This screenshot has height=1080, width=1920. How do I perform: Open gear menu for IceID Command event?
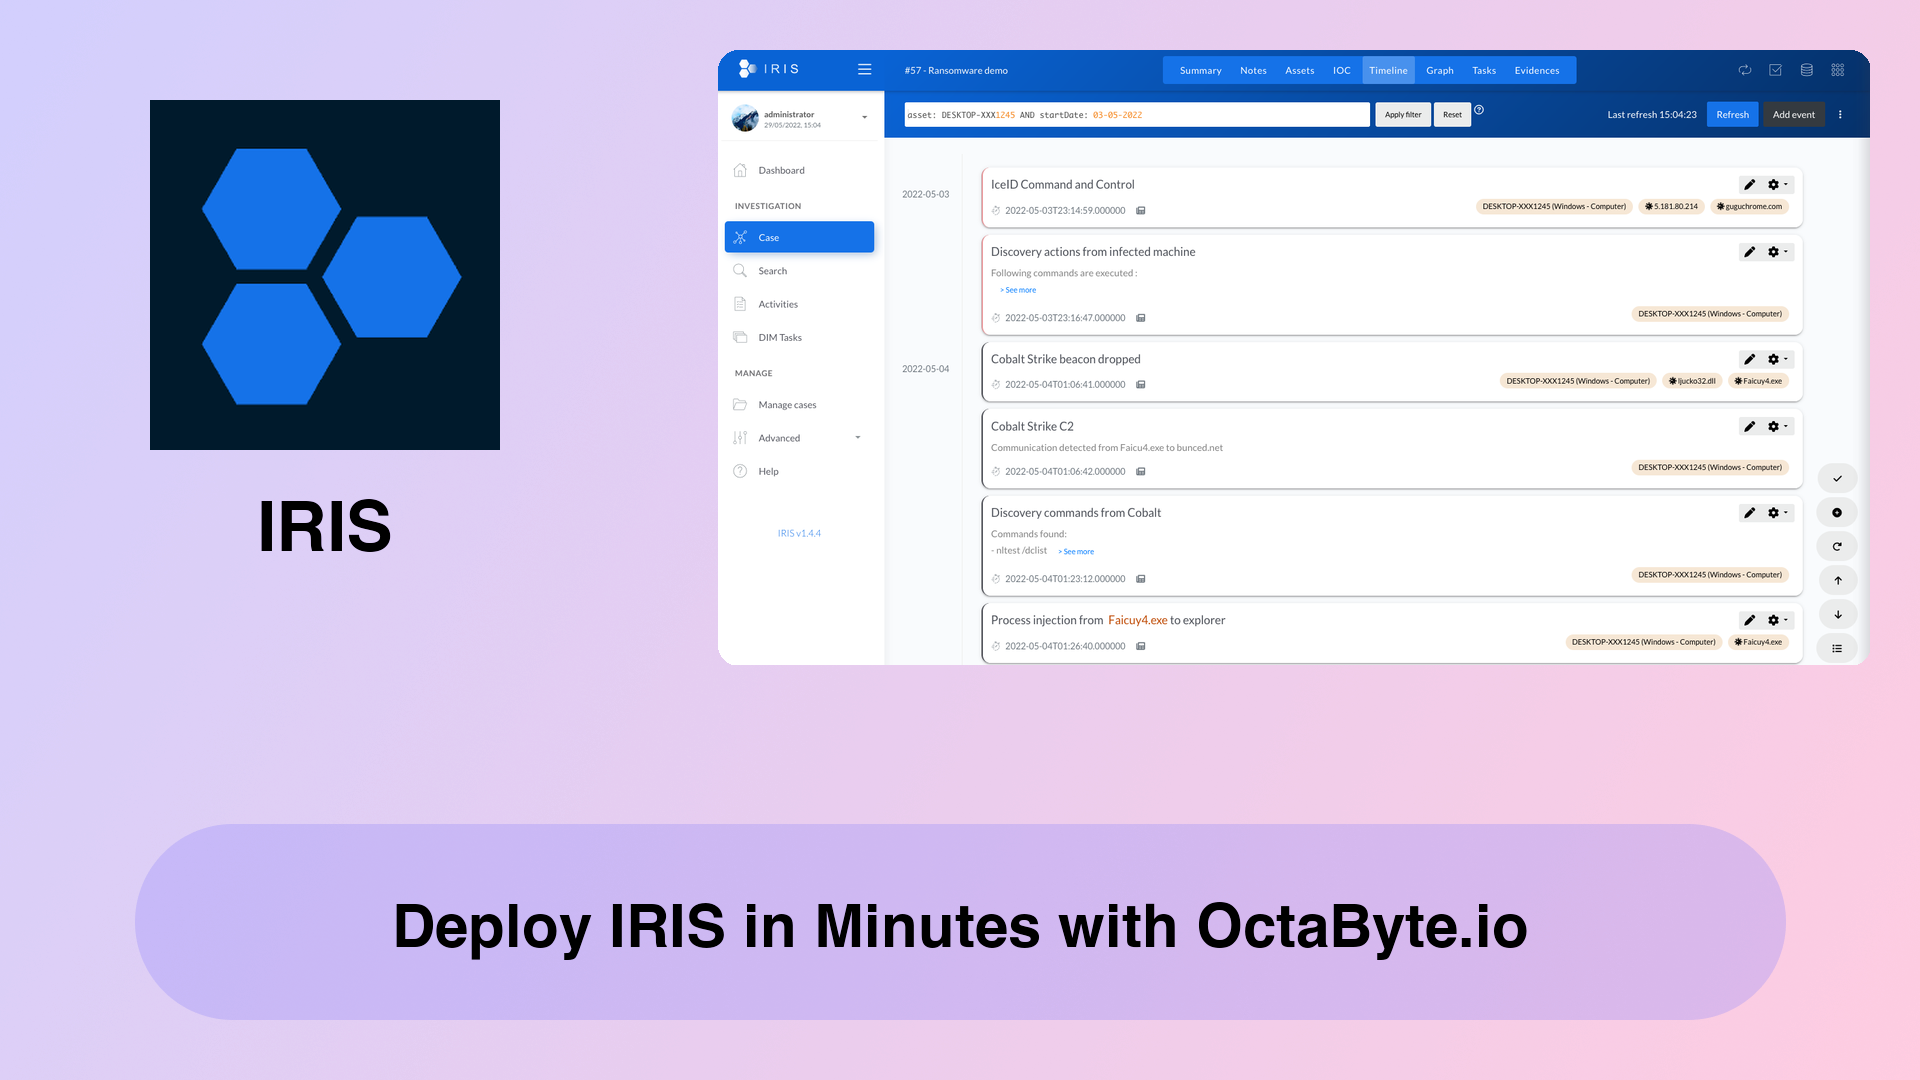point(1778,184)
